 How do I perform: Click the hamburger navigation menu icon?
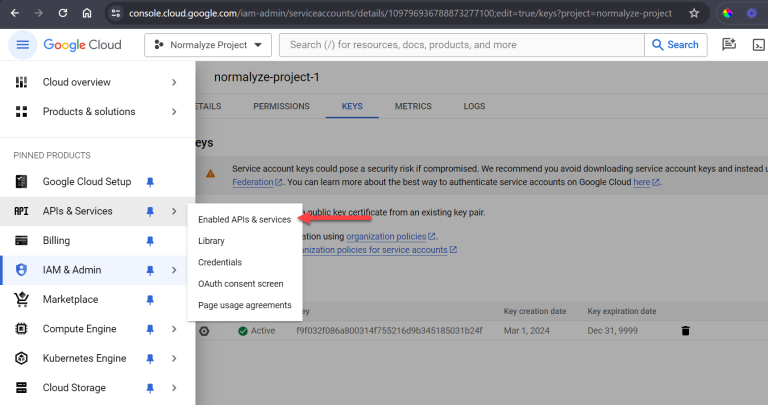pos(23,45)
